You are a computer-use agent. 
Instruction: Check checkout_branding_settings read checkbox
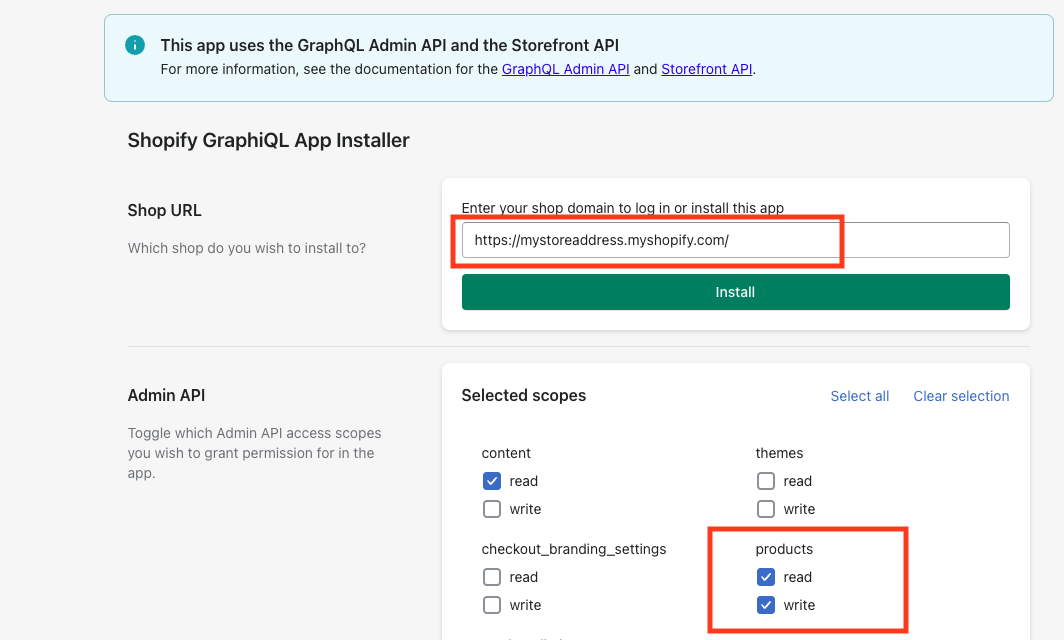pos(492,577)
